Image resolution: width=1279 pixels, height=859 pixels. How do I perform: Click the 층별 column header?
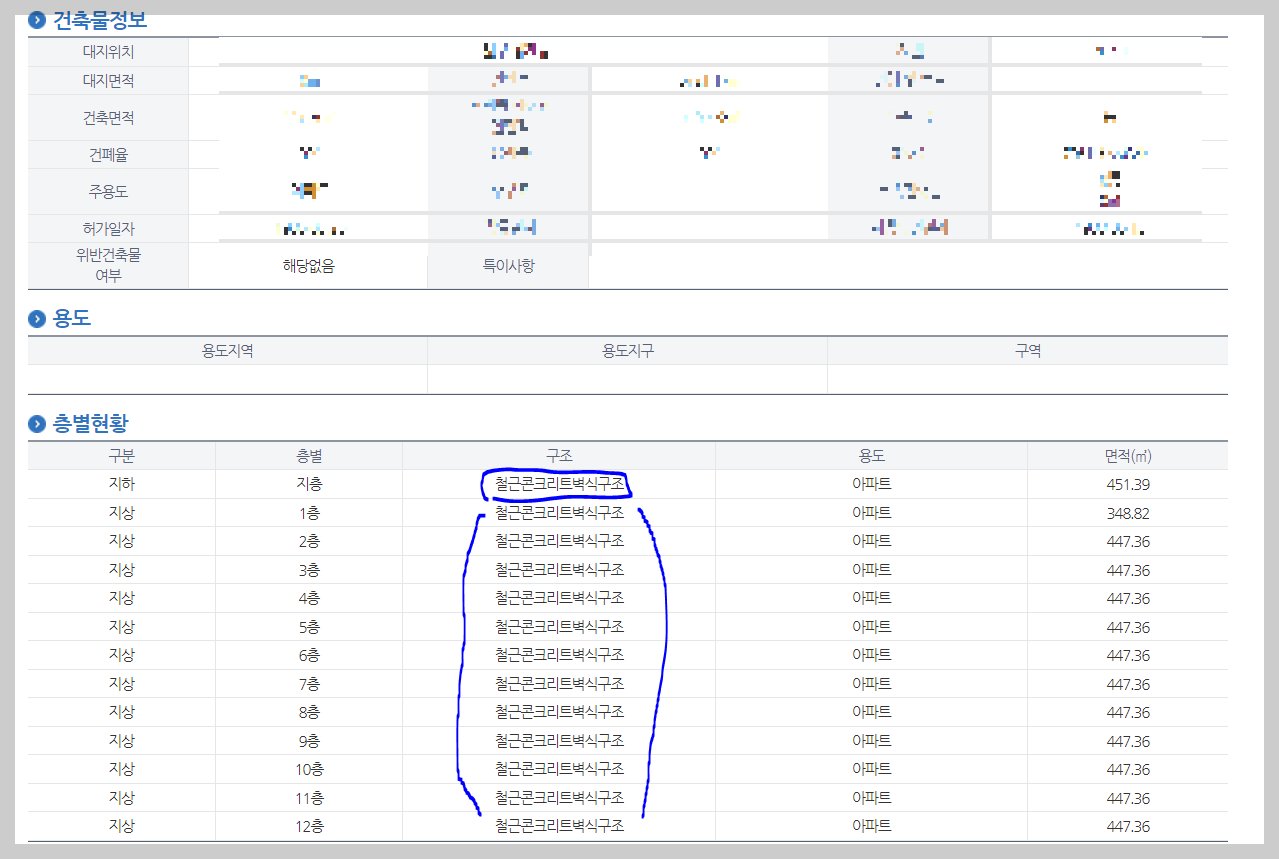click(309, 456)
